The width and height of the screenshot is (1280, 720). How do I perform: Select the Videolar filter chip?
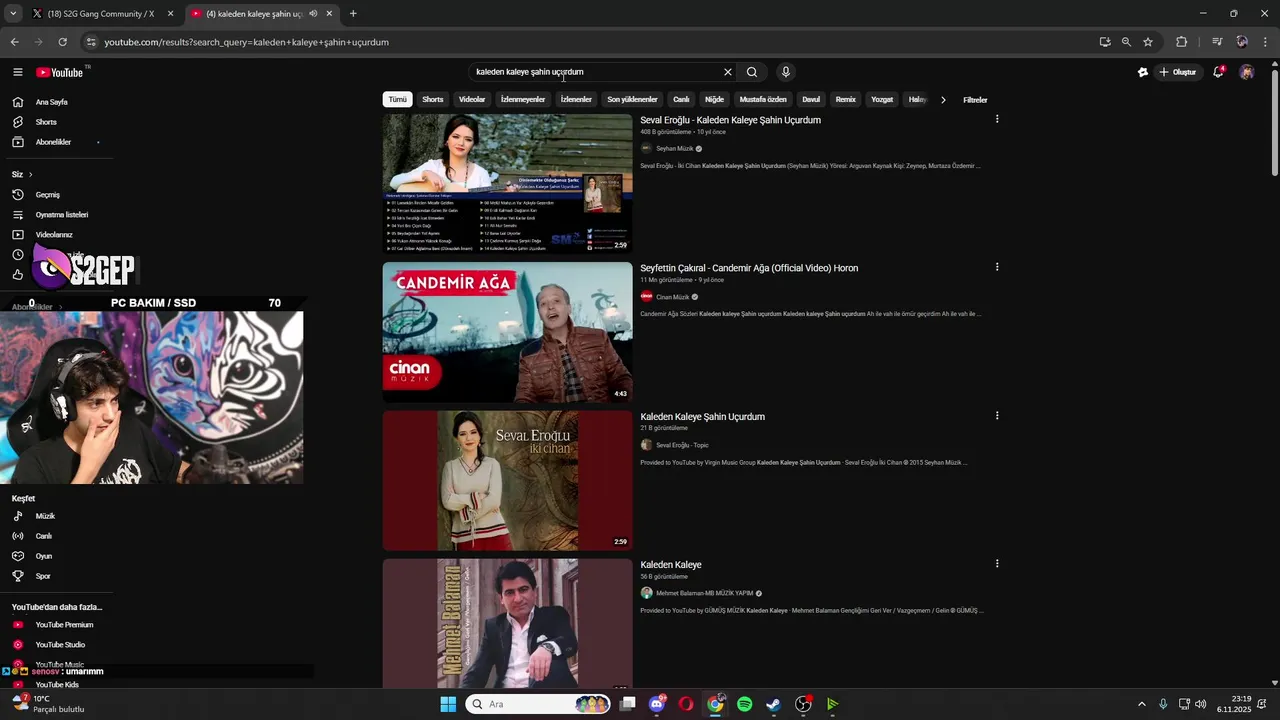point(472,100)
